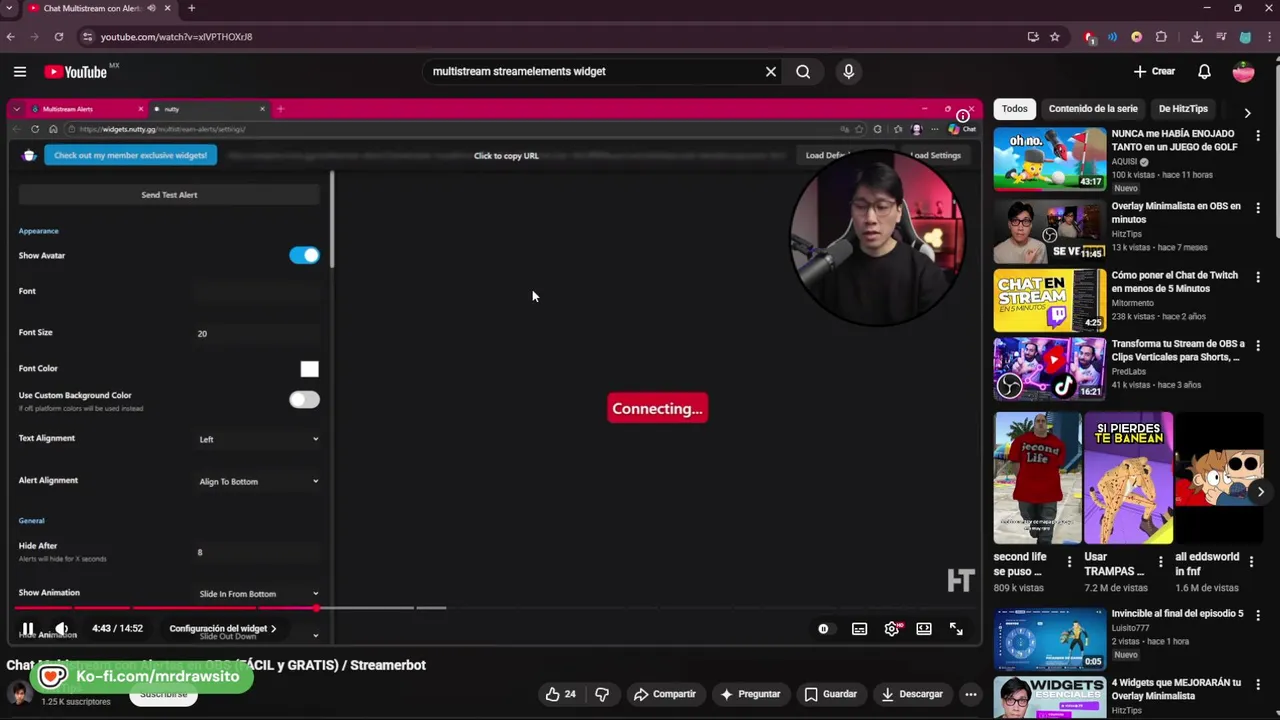Run the search with the magnifier button
This screenshot has height=720, width=1280.
point(803,71)
